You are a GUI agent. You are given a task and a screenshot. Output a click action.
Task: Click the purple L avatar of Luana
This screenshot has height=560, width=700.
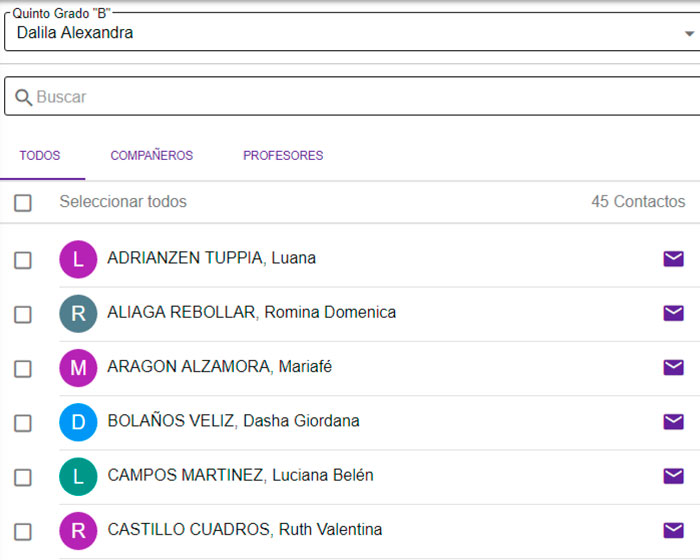[78, 260]
